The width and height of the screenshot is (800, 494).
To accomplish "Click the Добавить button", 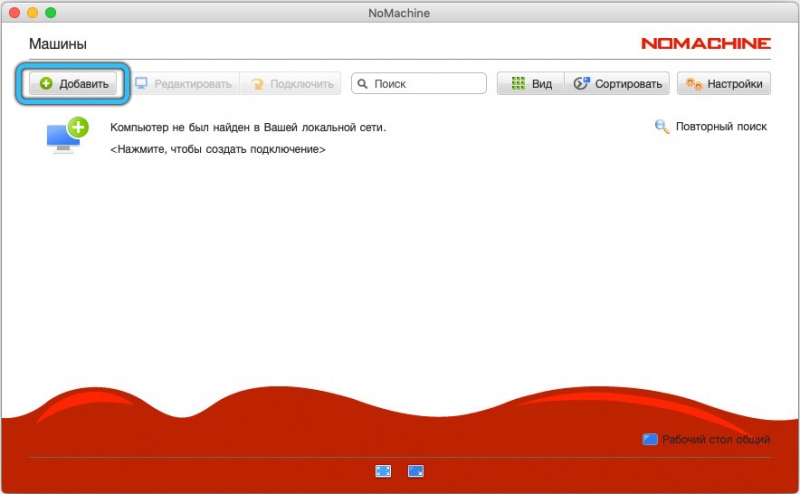I will pos(73,84).
